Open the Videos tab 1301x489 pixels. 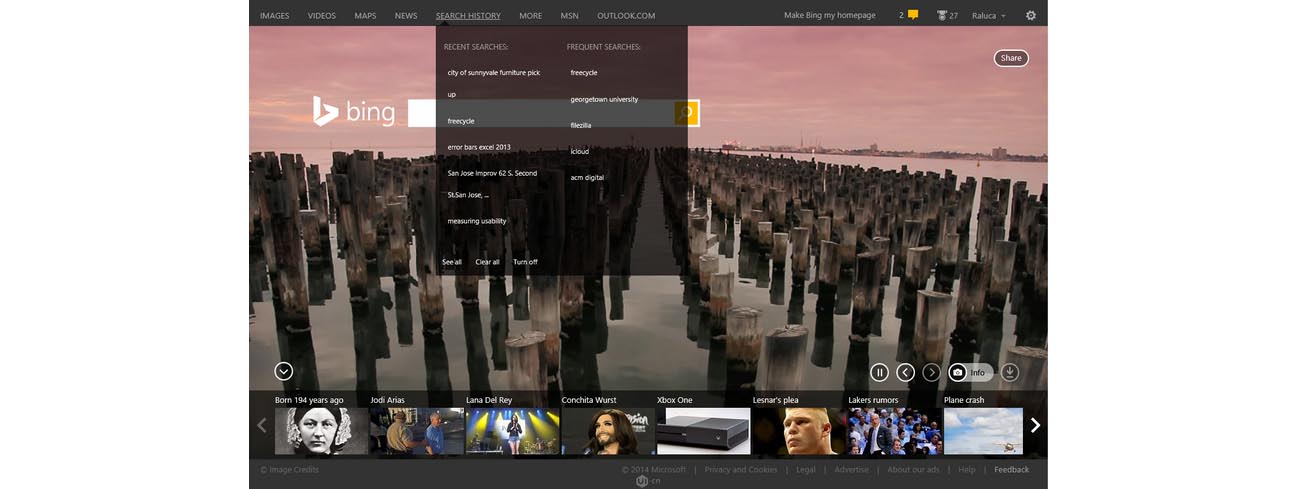click(x=322, y=16)
